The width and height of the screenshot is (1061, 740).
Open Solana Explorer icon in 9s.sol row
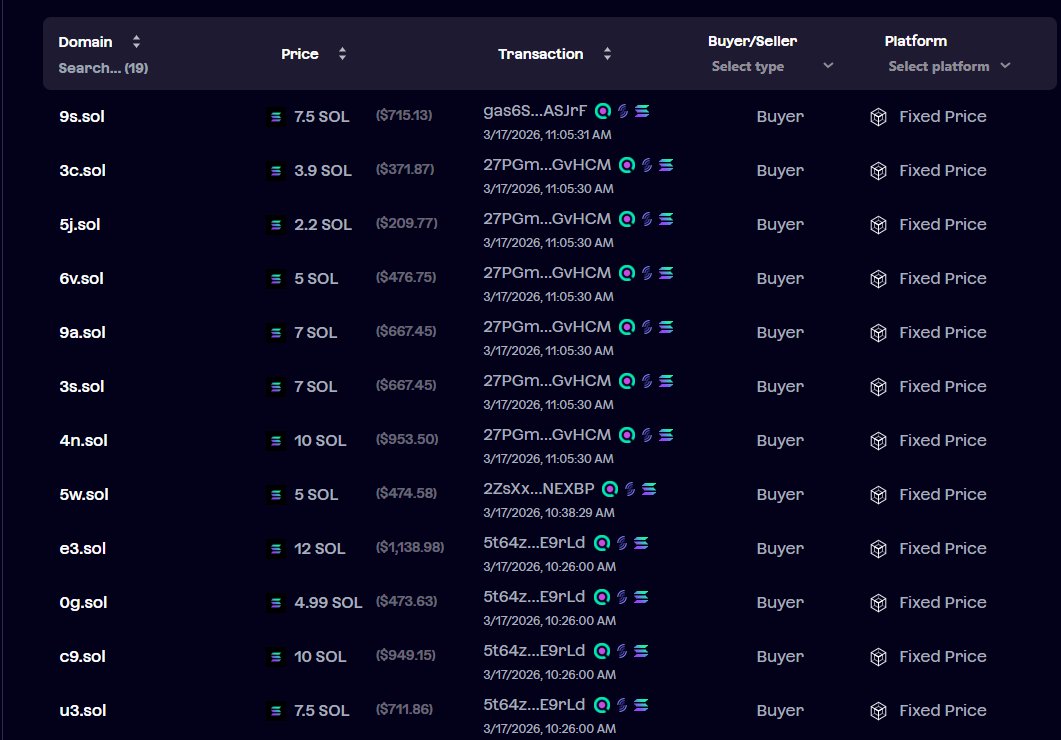pos(642,111)
